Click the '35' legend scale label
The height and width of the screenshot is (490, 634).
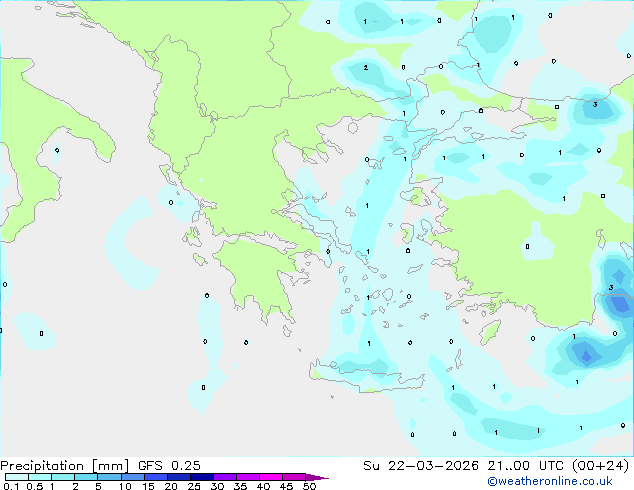[240, 486]
